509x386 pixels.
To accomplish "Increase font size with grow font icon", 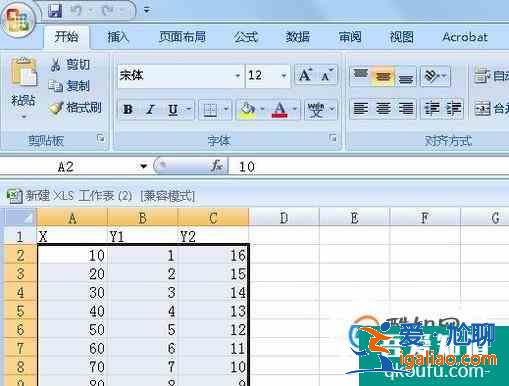I will click(x=305, y=75).
